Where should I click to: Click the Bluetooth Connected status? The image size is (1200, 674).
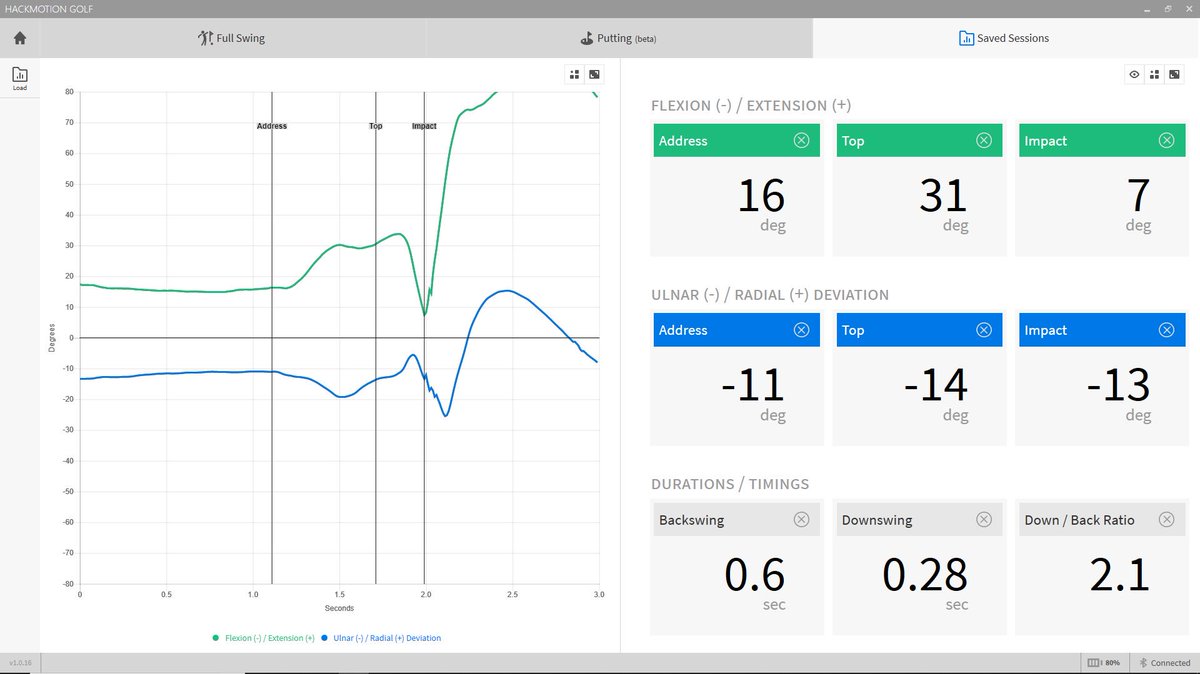(x=1164, y=663)
